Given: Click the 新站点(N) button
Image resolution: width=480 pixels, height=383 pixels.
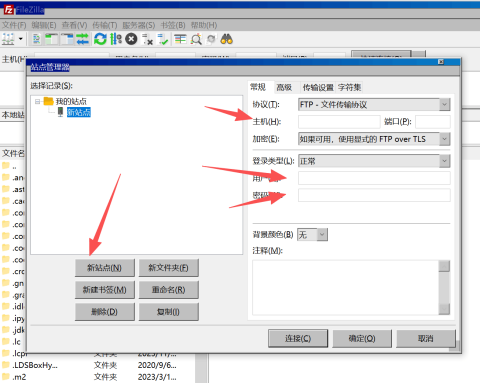Looking at the screenshot, I should click(x=105, y=268).
